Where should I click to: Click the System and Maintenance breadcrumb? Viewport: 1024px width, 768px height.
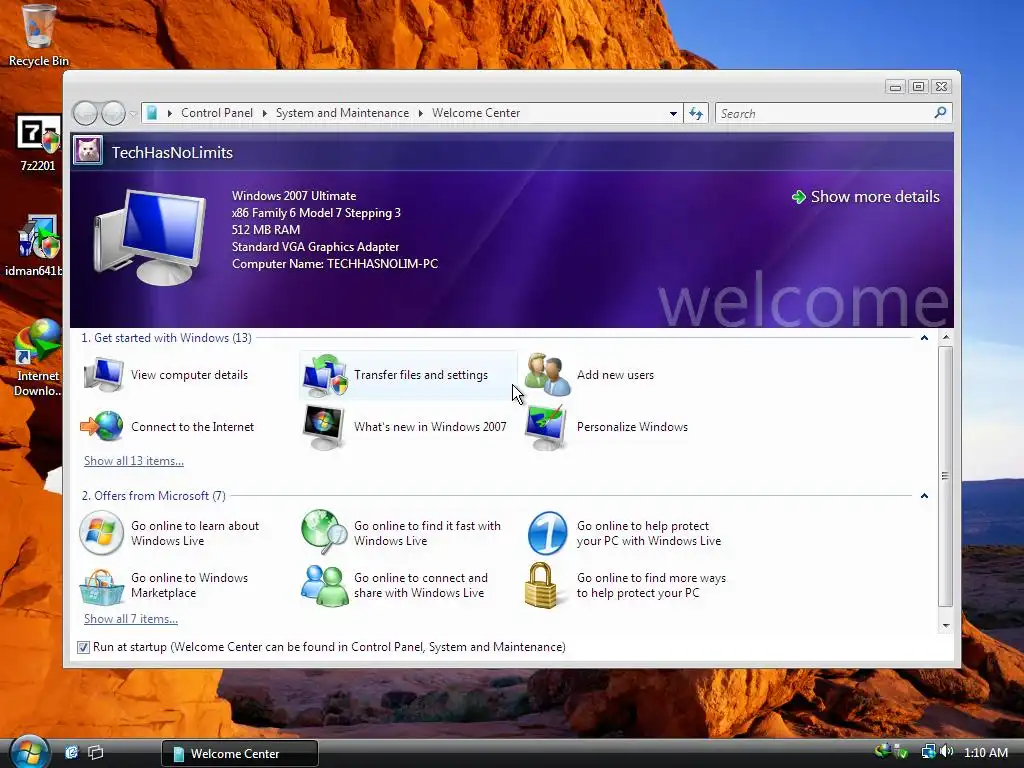342,113
